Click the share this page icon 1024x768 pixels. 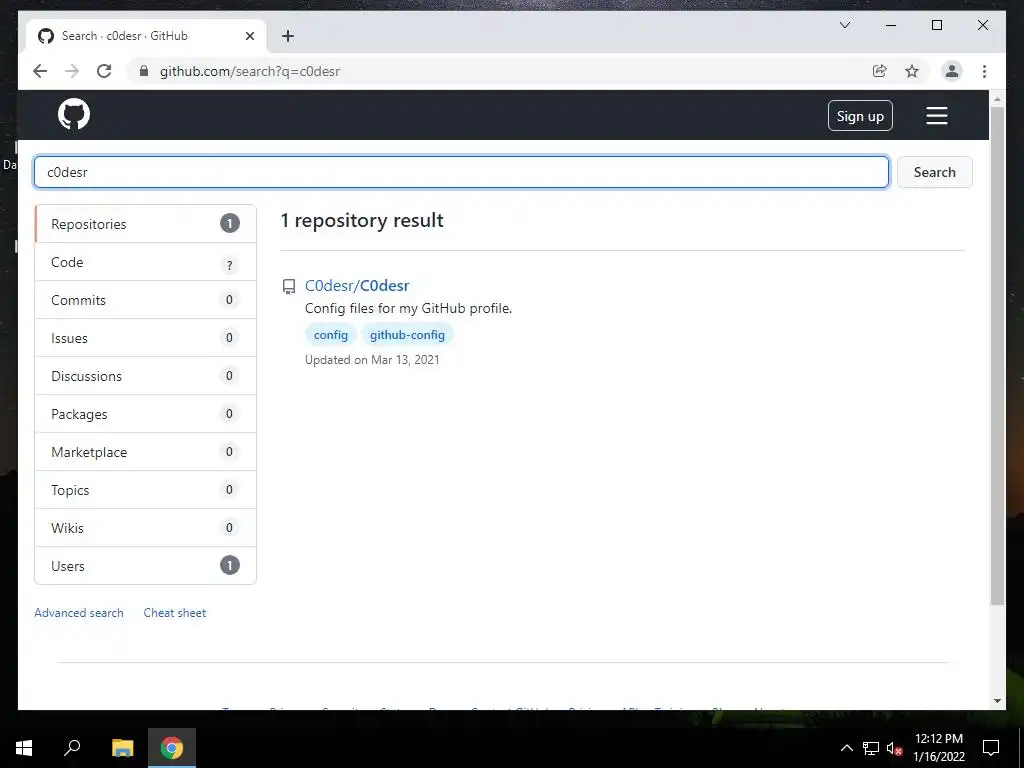880,71
